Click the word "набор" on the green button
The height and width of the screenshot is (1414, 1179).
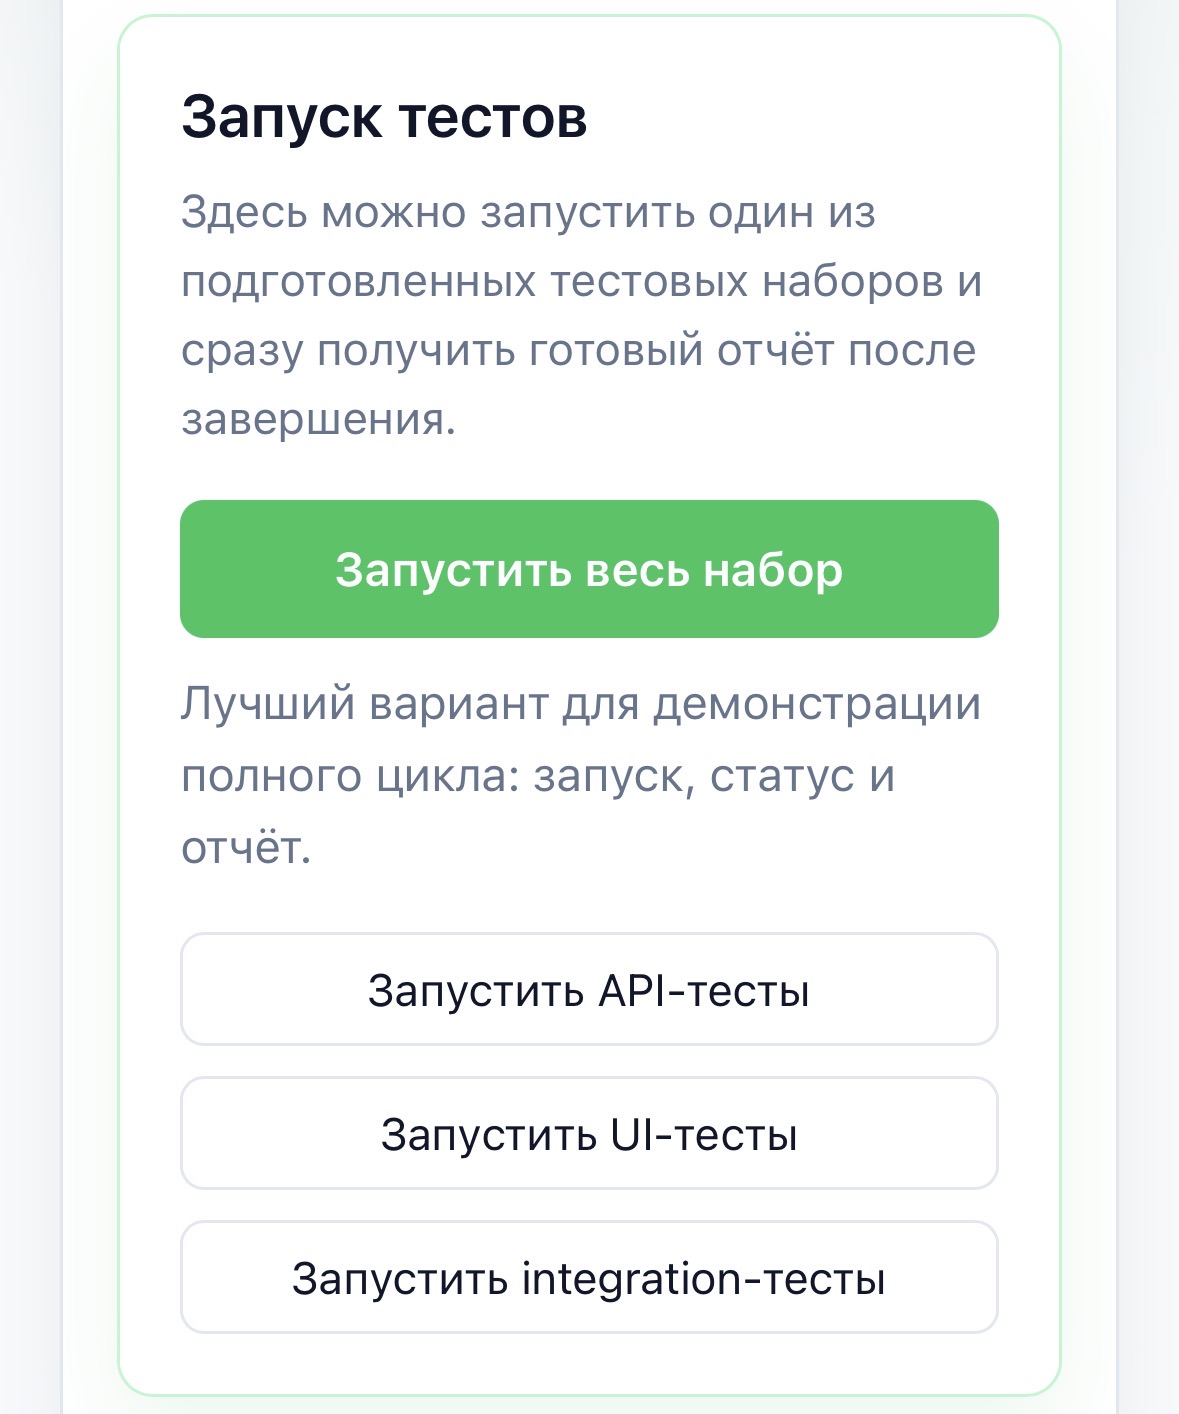tap(773, 570)
